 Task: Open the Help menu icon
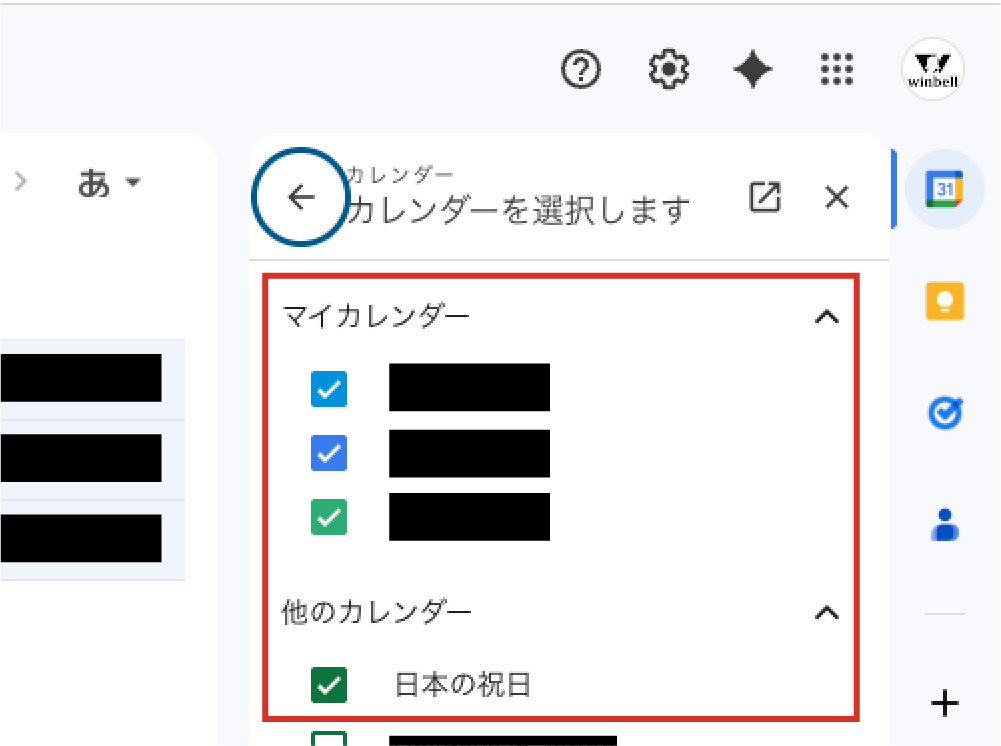pos(580,70)
